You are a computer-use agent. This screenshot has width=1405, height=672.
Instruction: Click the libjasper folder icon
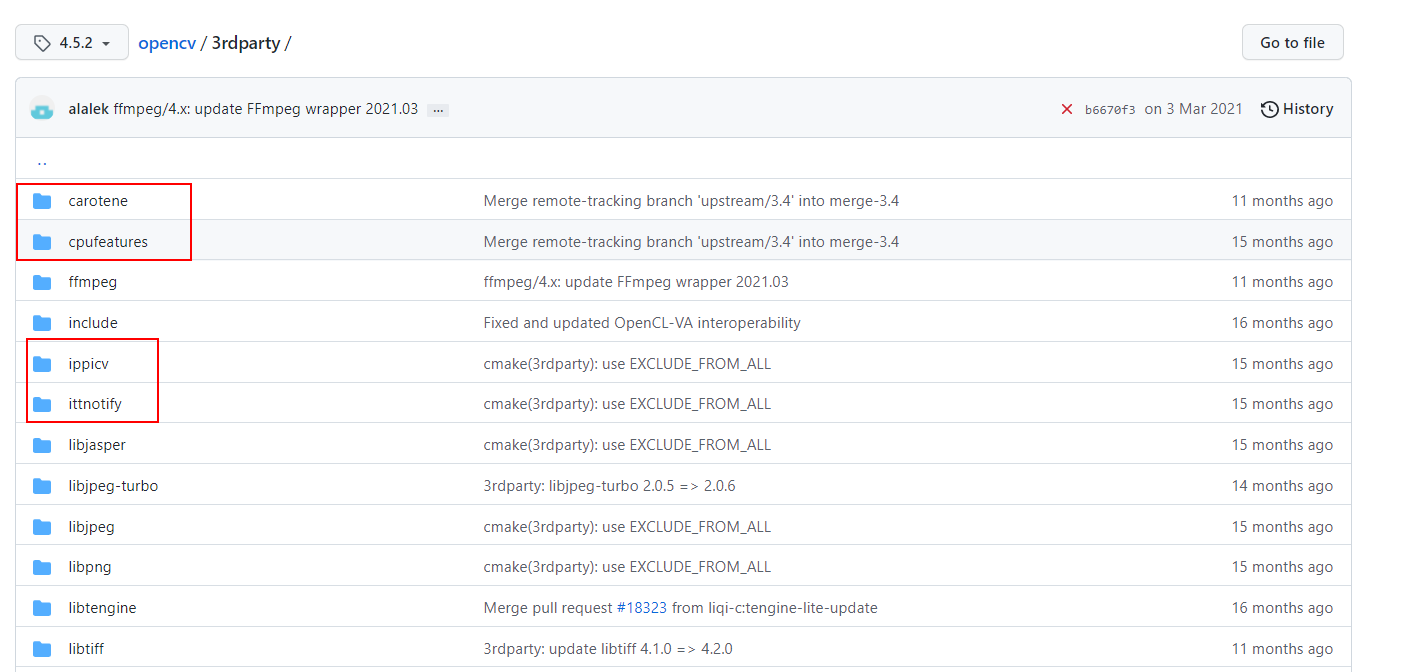coord(42,445)
